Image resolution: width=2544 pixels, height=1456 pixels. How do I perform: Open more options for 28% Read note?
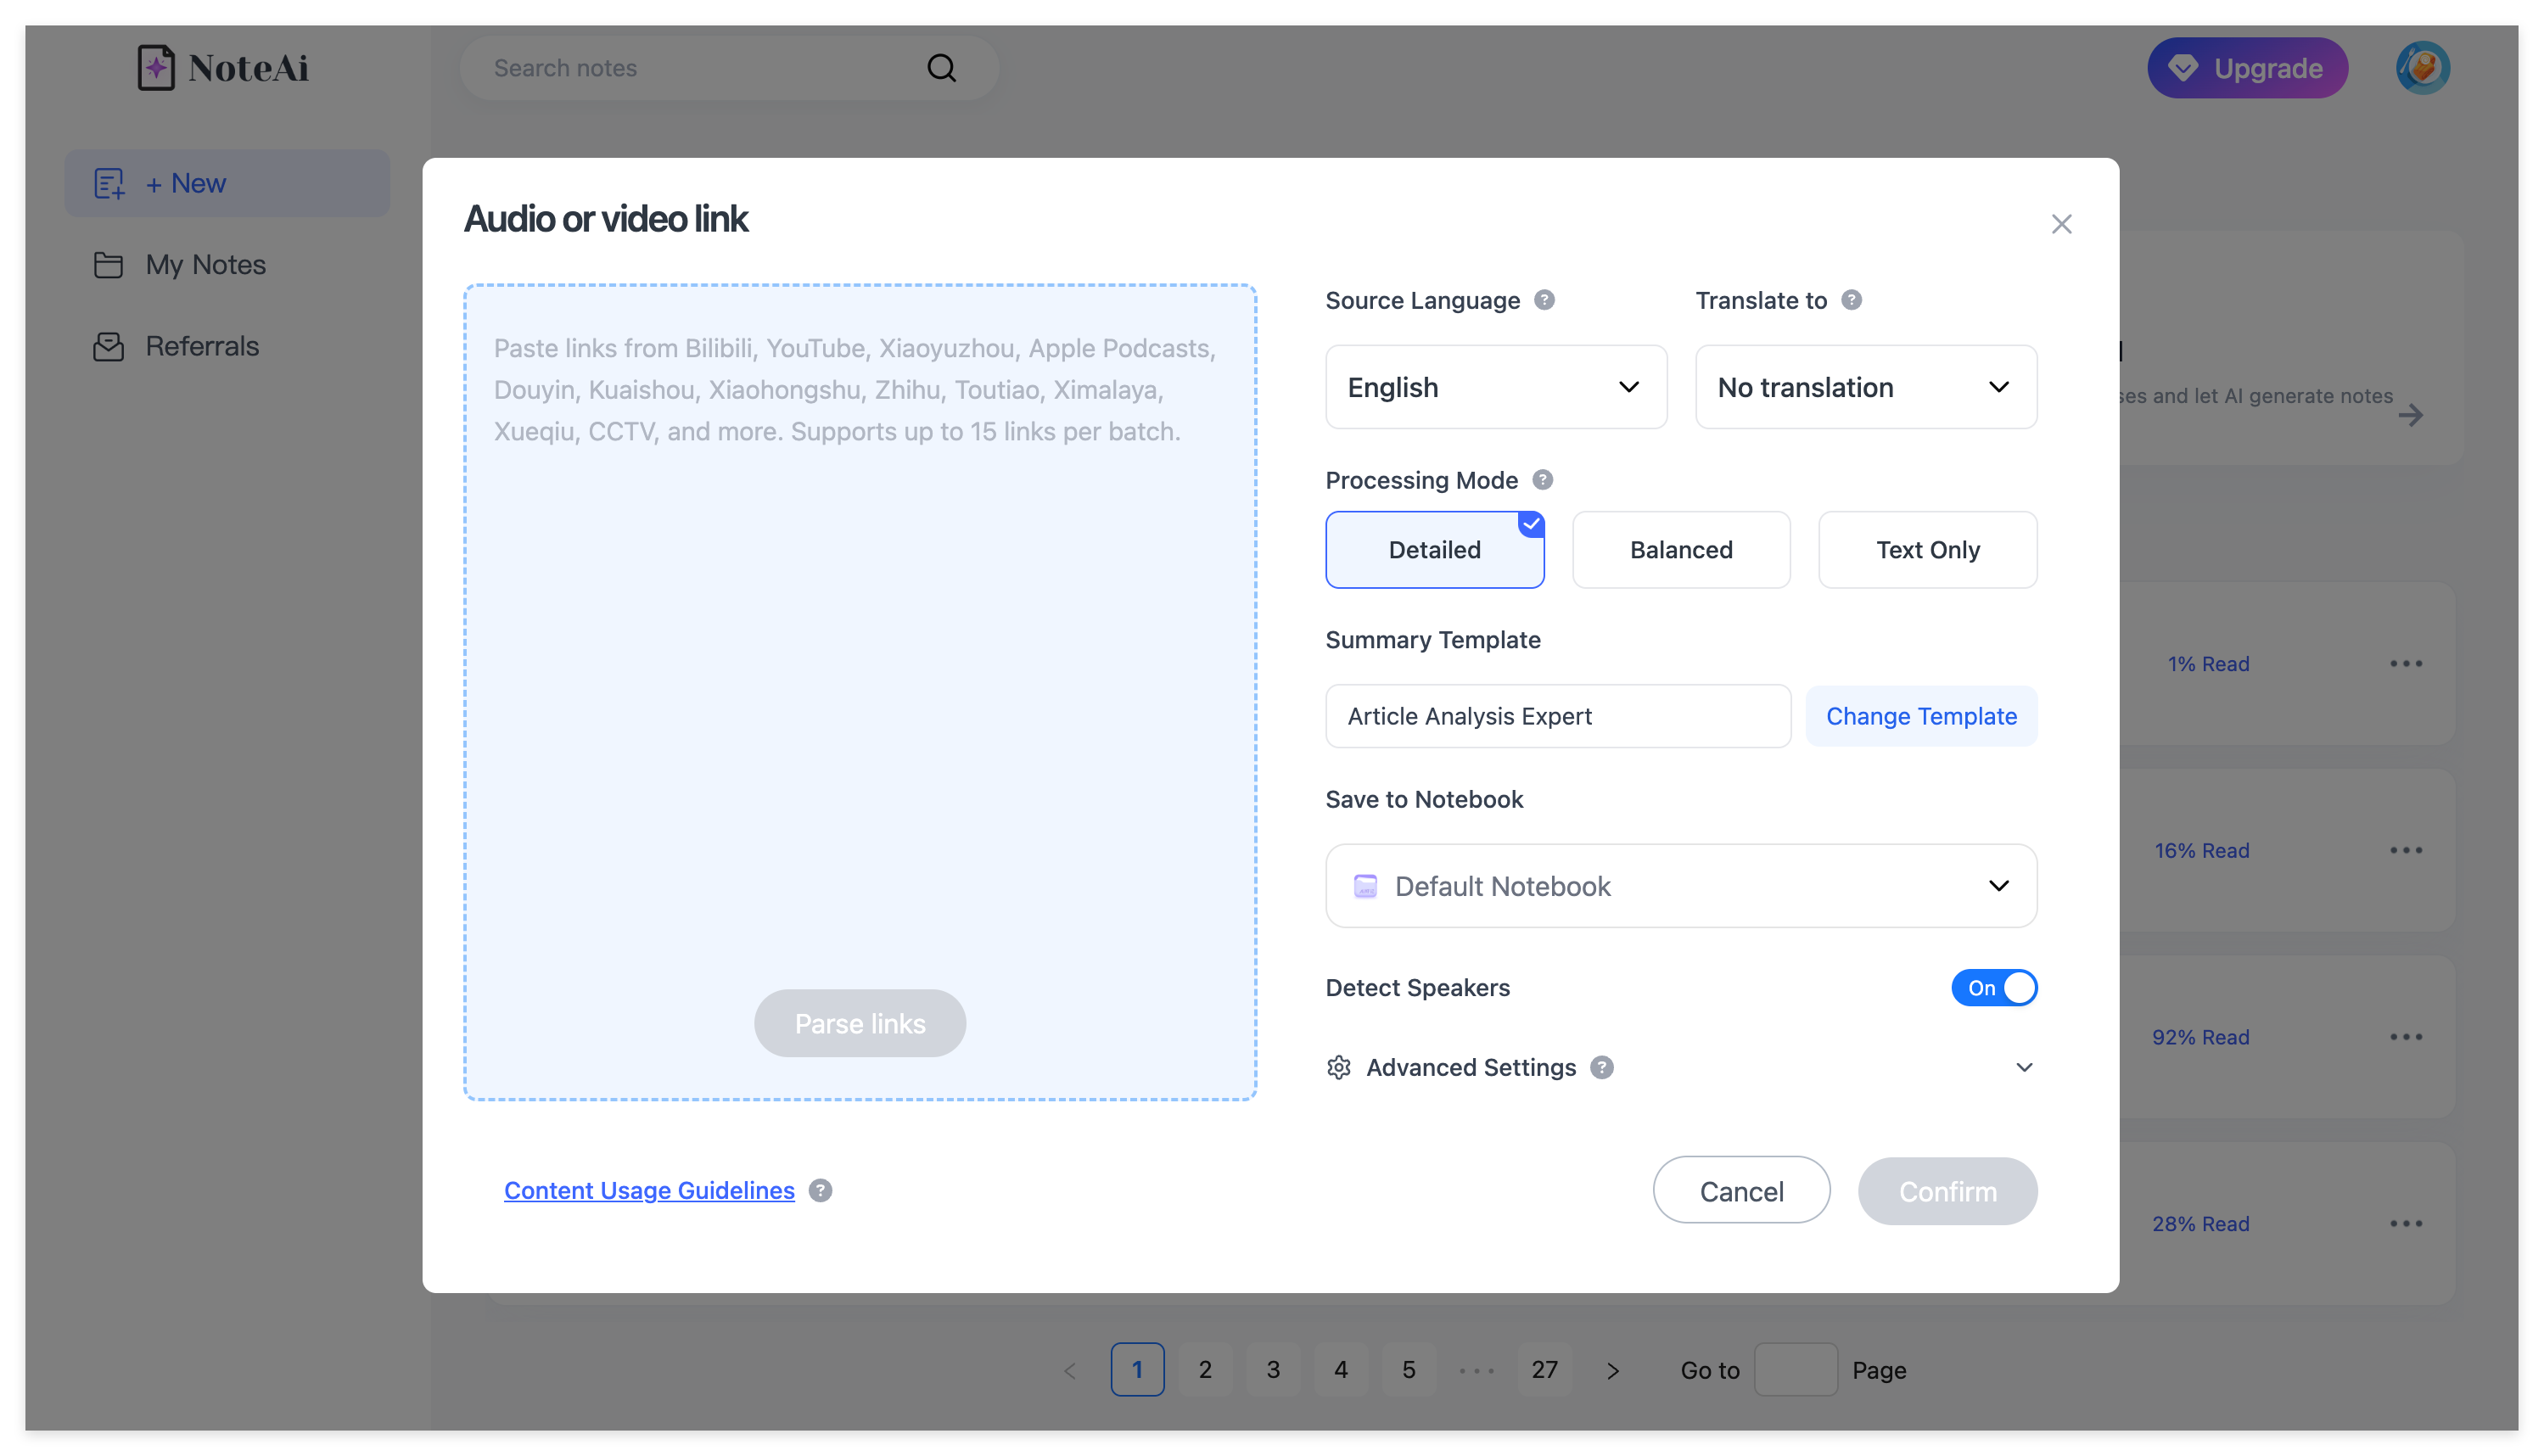(2405, 1224)
